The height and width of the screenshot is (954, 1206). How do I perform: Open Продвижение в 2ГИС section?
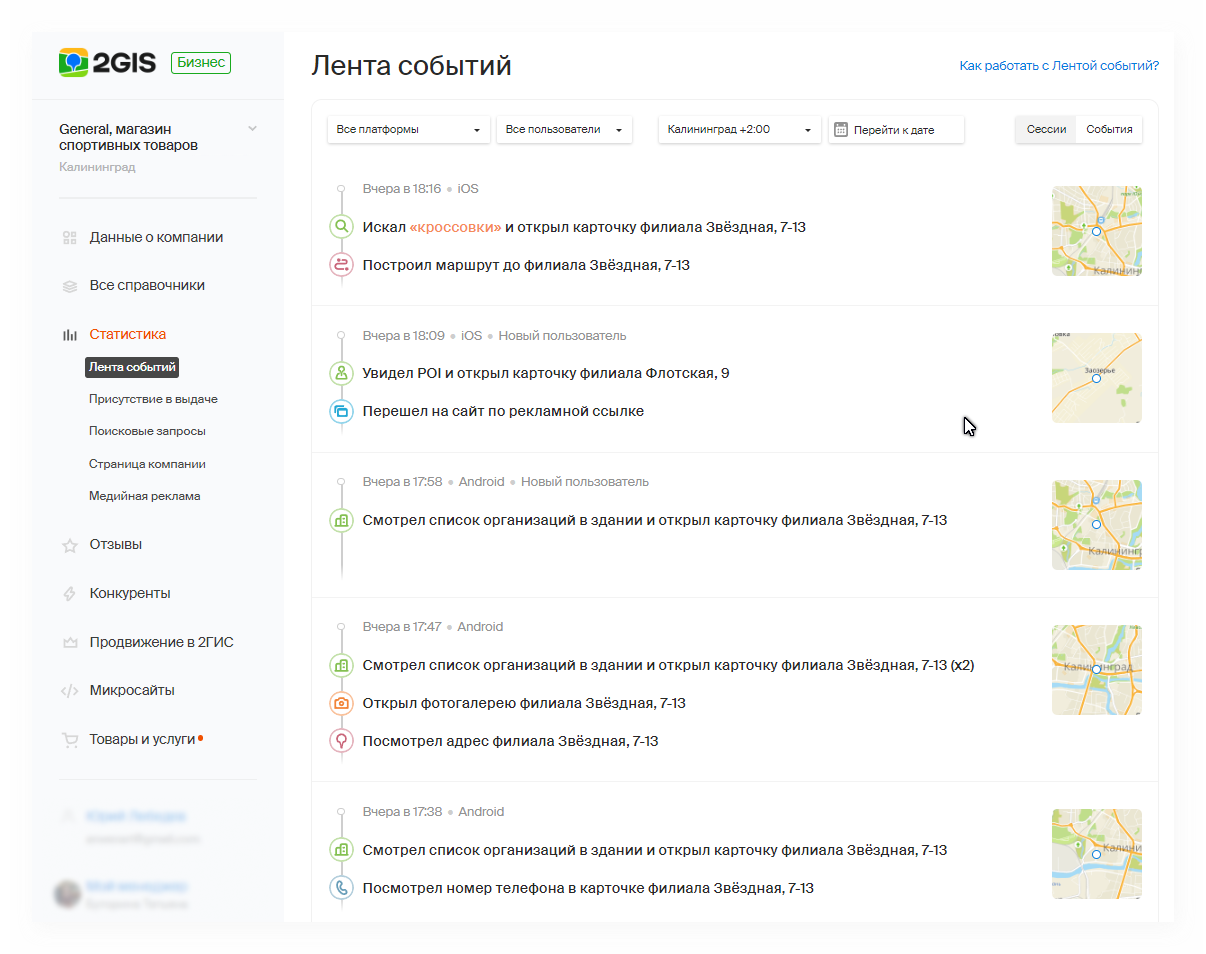(x=161, y=643)
